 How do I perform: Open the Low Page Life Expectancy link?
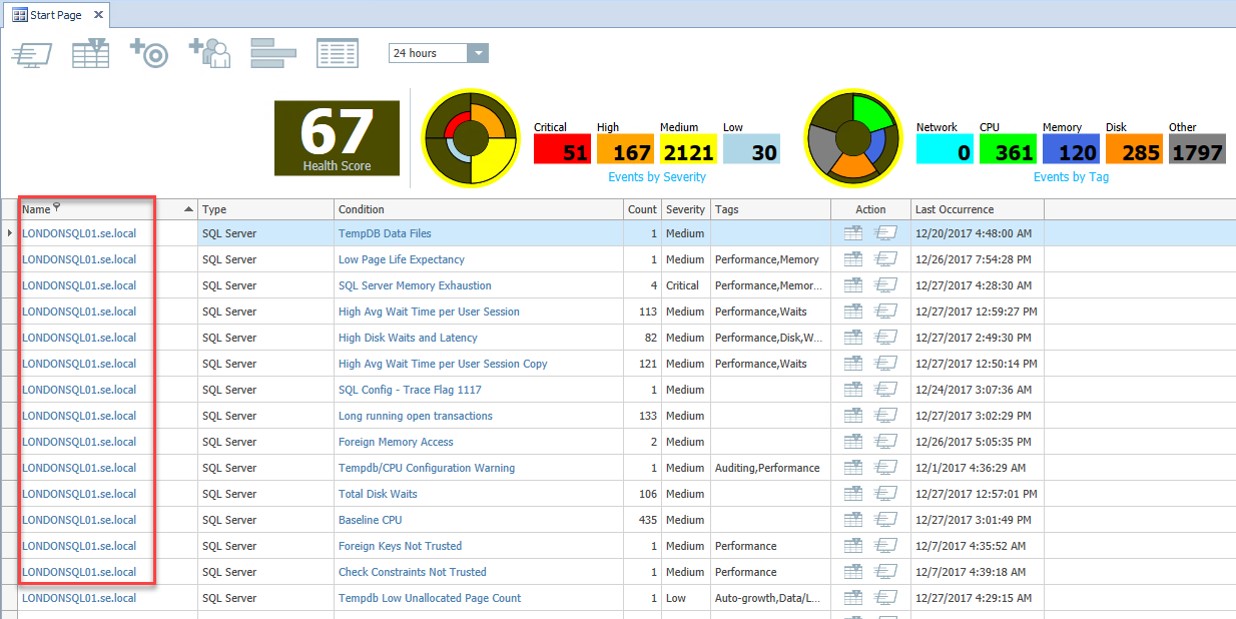pos(401,260)
